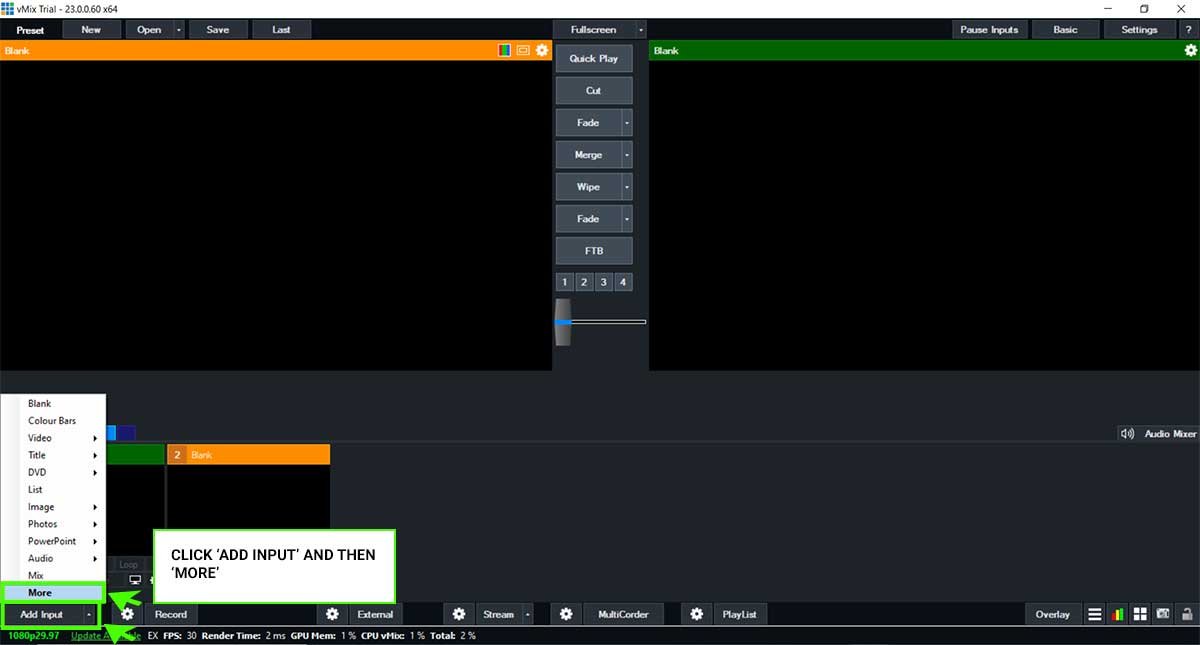Open the colour correction icon in the Preview header
1200x645 pixels.
[505, 50]
